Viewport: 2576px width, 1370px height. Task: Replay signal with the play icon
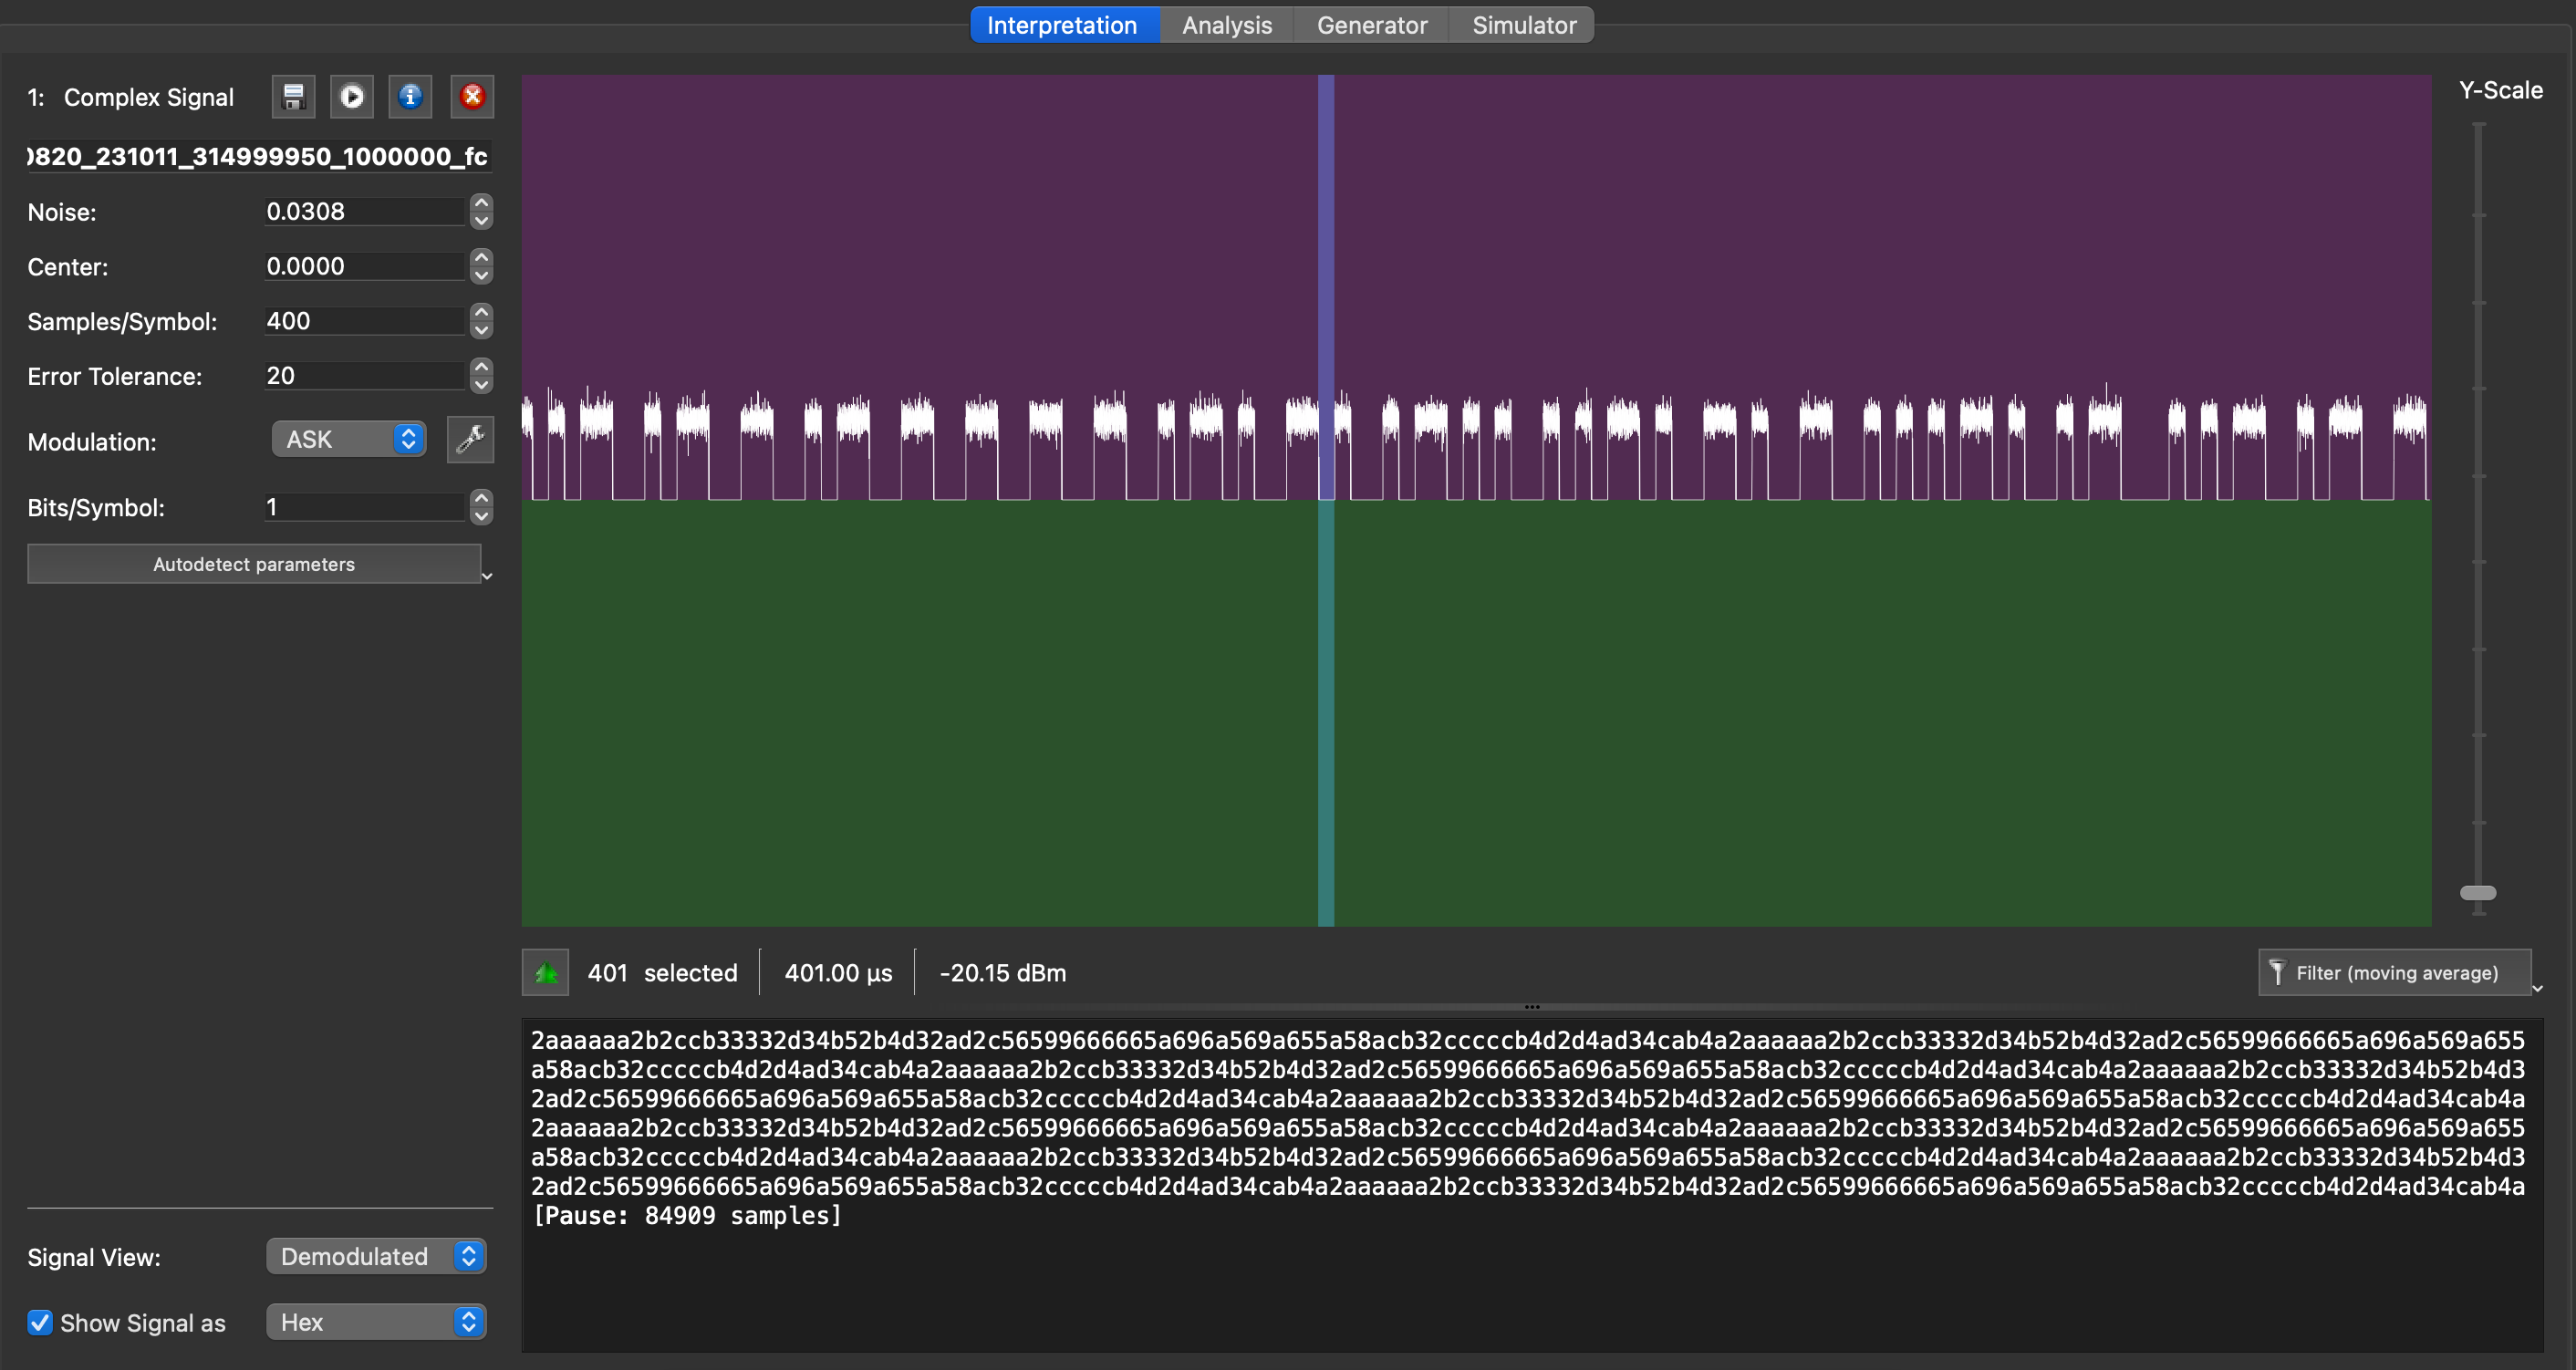click(x=352, y=97)
